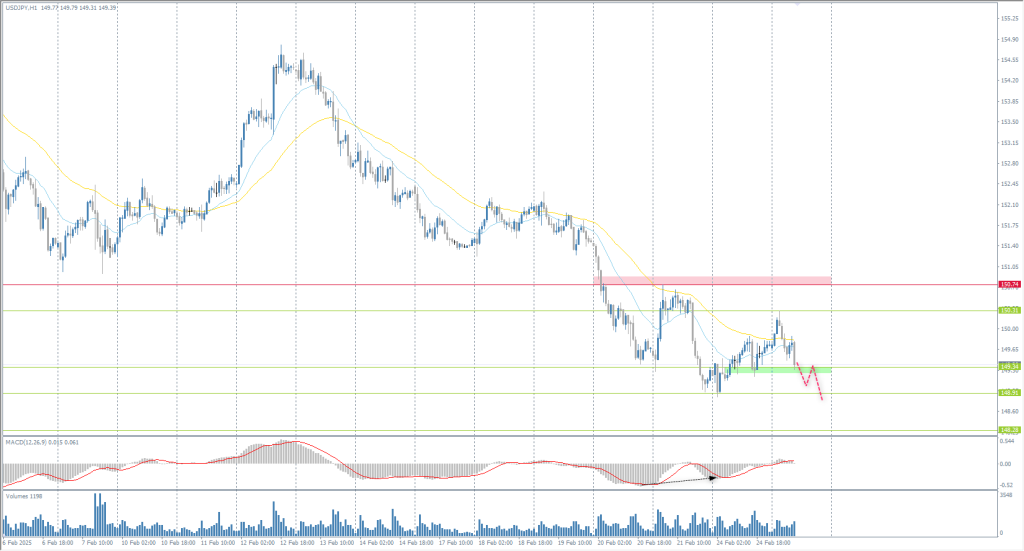Click the 6 Feb 2025 date label

tap(17, 541)
